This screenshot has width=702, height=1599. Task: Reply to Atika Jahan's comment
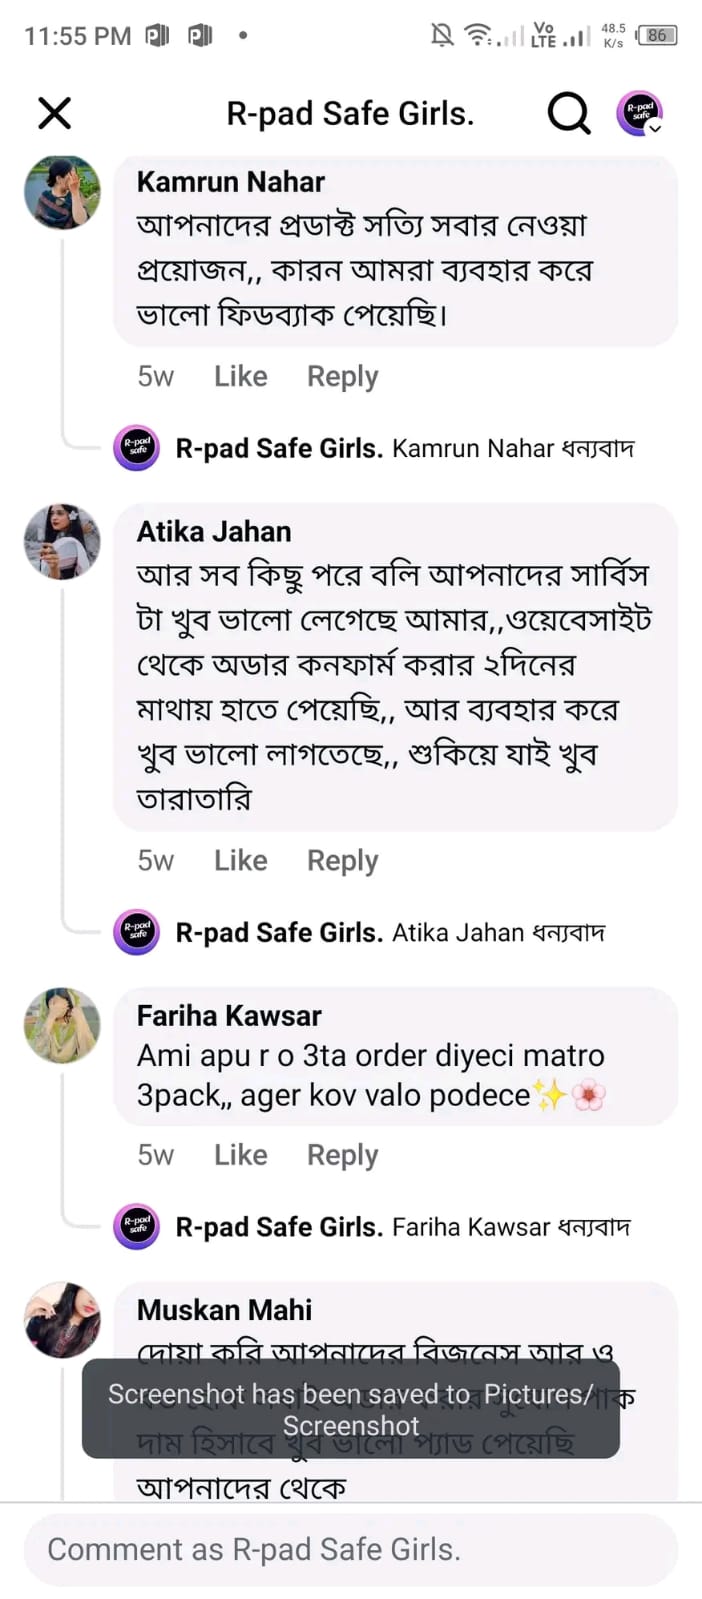[x=342, y=860]
